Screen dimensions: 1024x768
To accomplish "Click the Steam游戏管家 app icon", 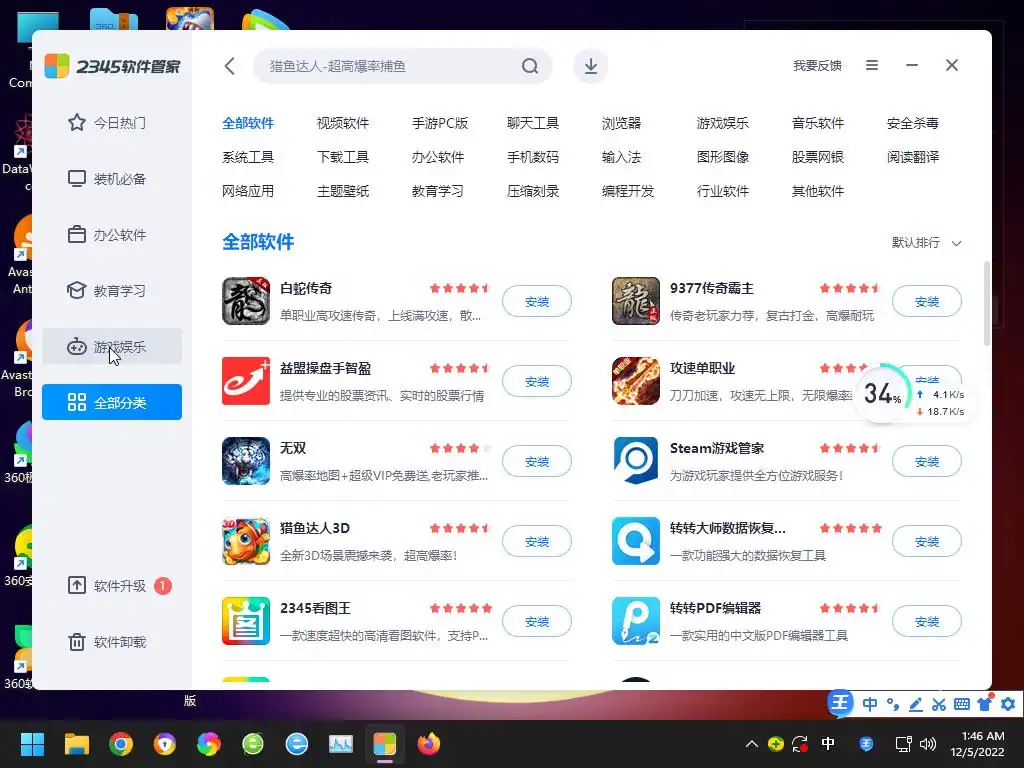I will pyautogui.click(x=635, y=461).
